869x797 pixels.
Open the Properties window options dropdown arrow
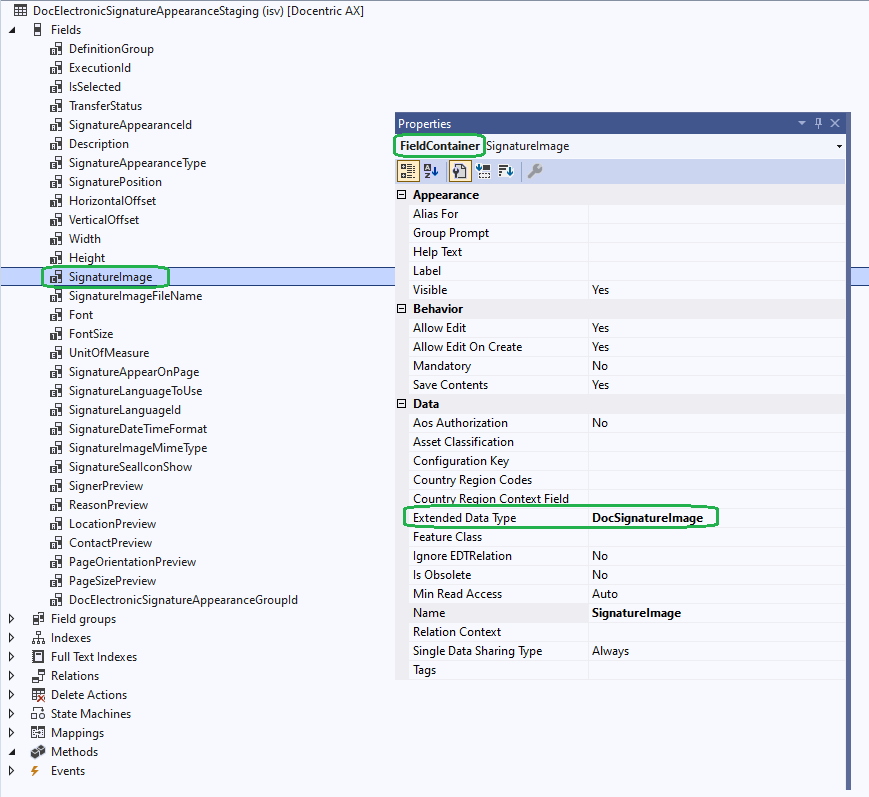[x=802, y=123]
